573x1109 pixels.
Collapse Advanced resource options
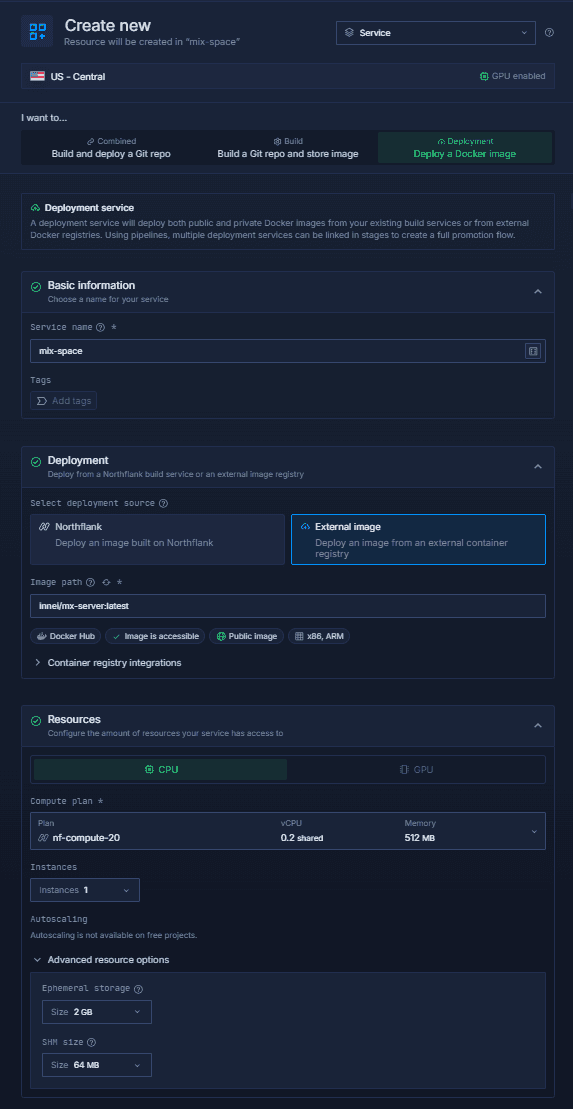[x=100, y=960]
